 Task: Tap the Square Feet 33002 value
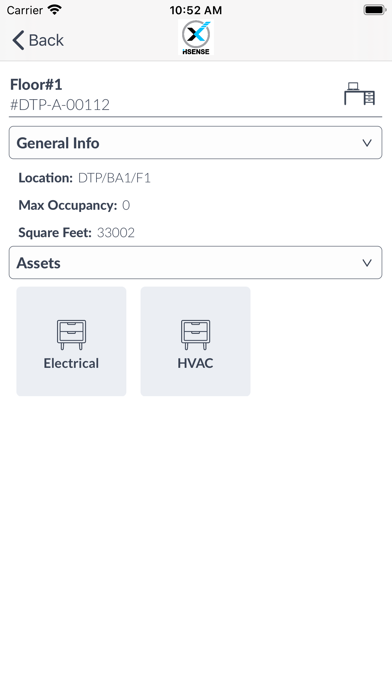116,233
